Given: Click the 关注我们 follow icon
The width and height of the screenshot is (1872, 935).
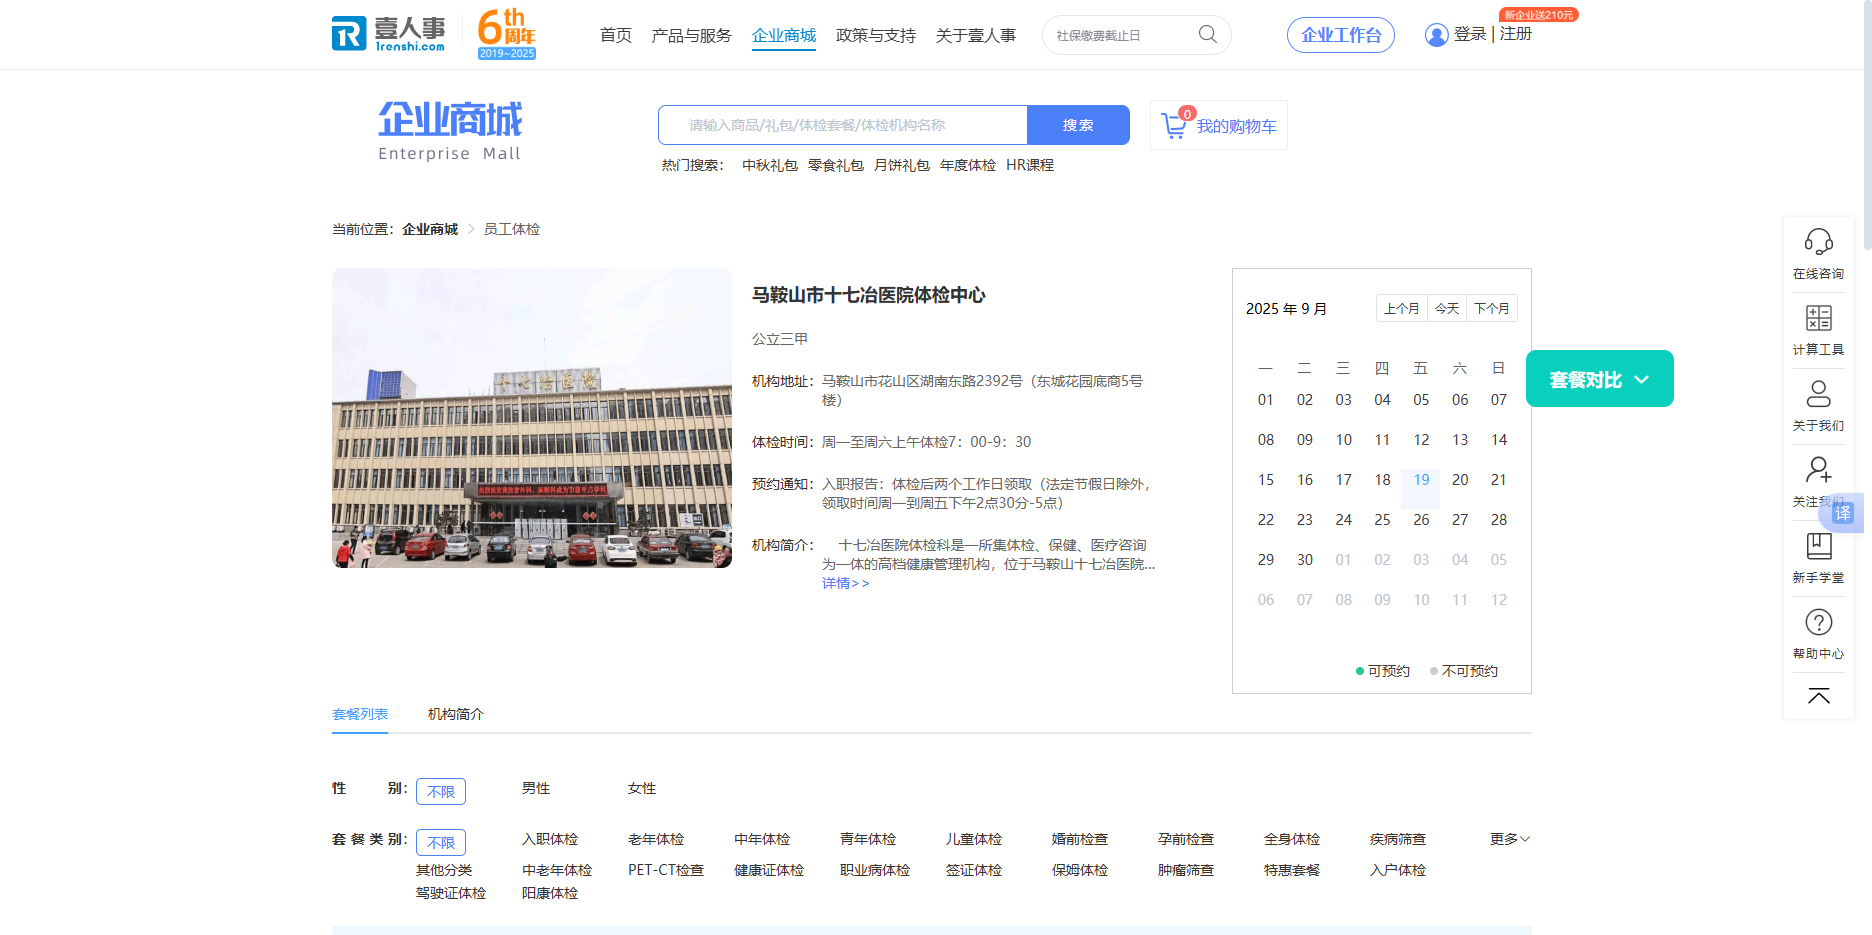Looking at the screenshot, I should (x=1818, y=470).
